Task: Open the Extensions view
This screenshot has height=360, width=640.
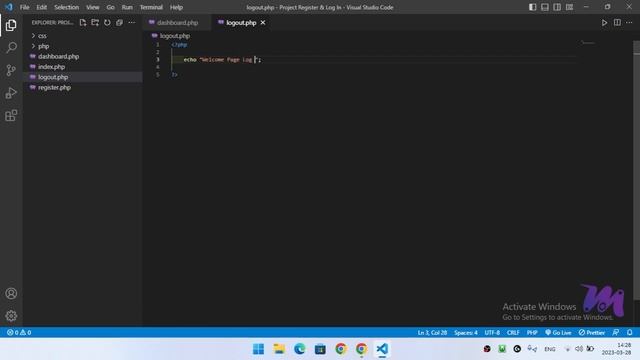Action: click(x=11, y=116)
